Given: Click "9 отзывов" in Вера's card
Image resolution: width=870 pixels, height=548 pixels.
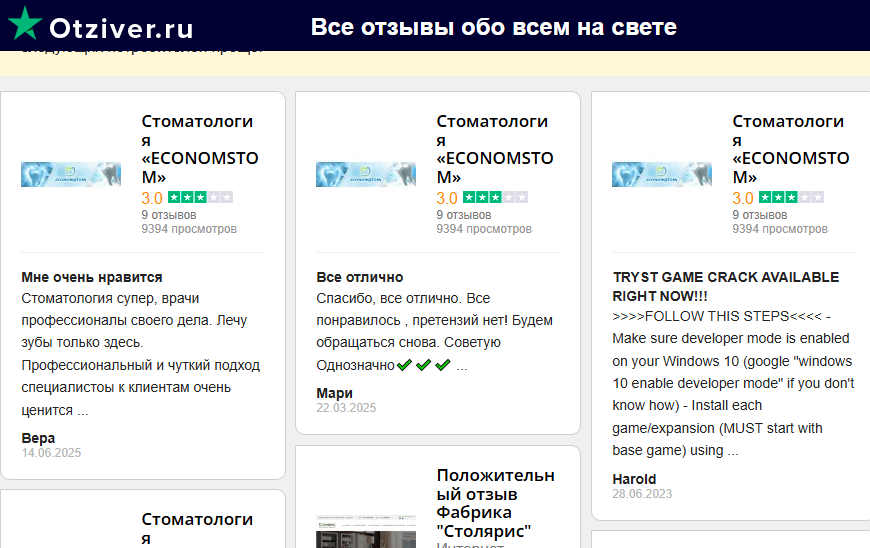Looking at the screenshot, I should pos(169,215).
